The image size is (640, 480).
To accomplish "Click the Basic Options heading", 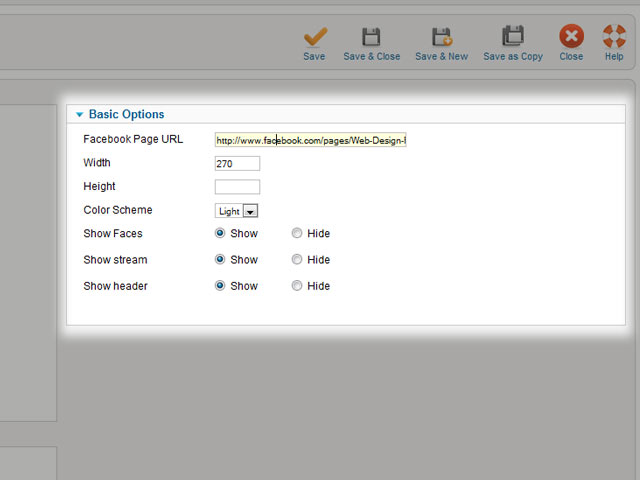I will click(127, 114).
